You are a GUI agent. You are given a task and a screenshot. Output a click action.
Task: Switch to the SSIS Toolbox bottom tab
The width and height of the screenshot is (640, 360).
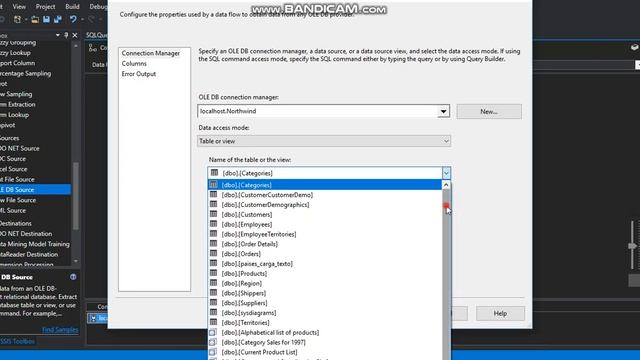point(18,341)
